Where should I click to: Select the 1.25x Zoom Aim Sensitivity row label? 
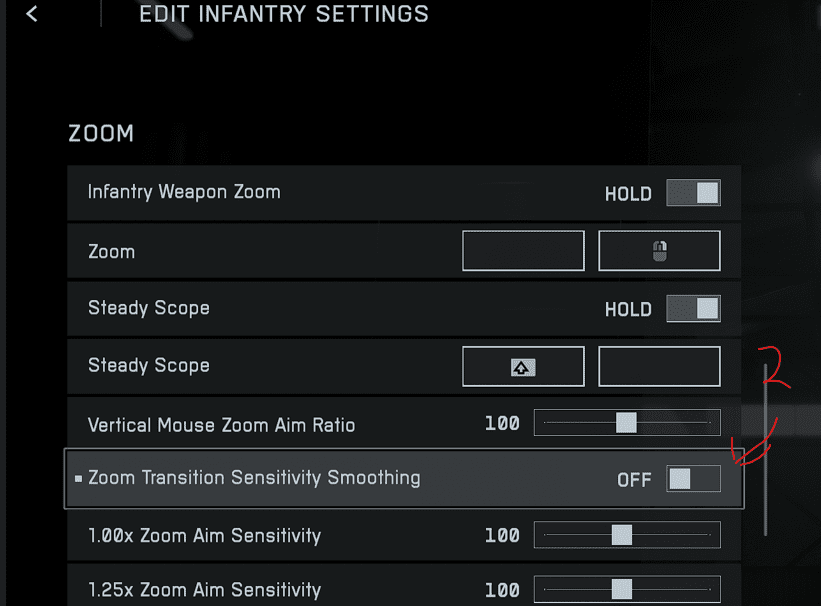(x=204, y=590)
